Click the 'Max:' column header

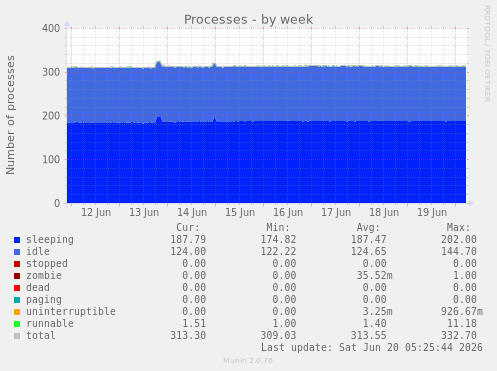click(x=458, y=228)
